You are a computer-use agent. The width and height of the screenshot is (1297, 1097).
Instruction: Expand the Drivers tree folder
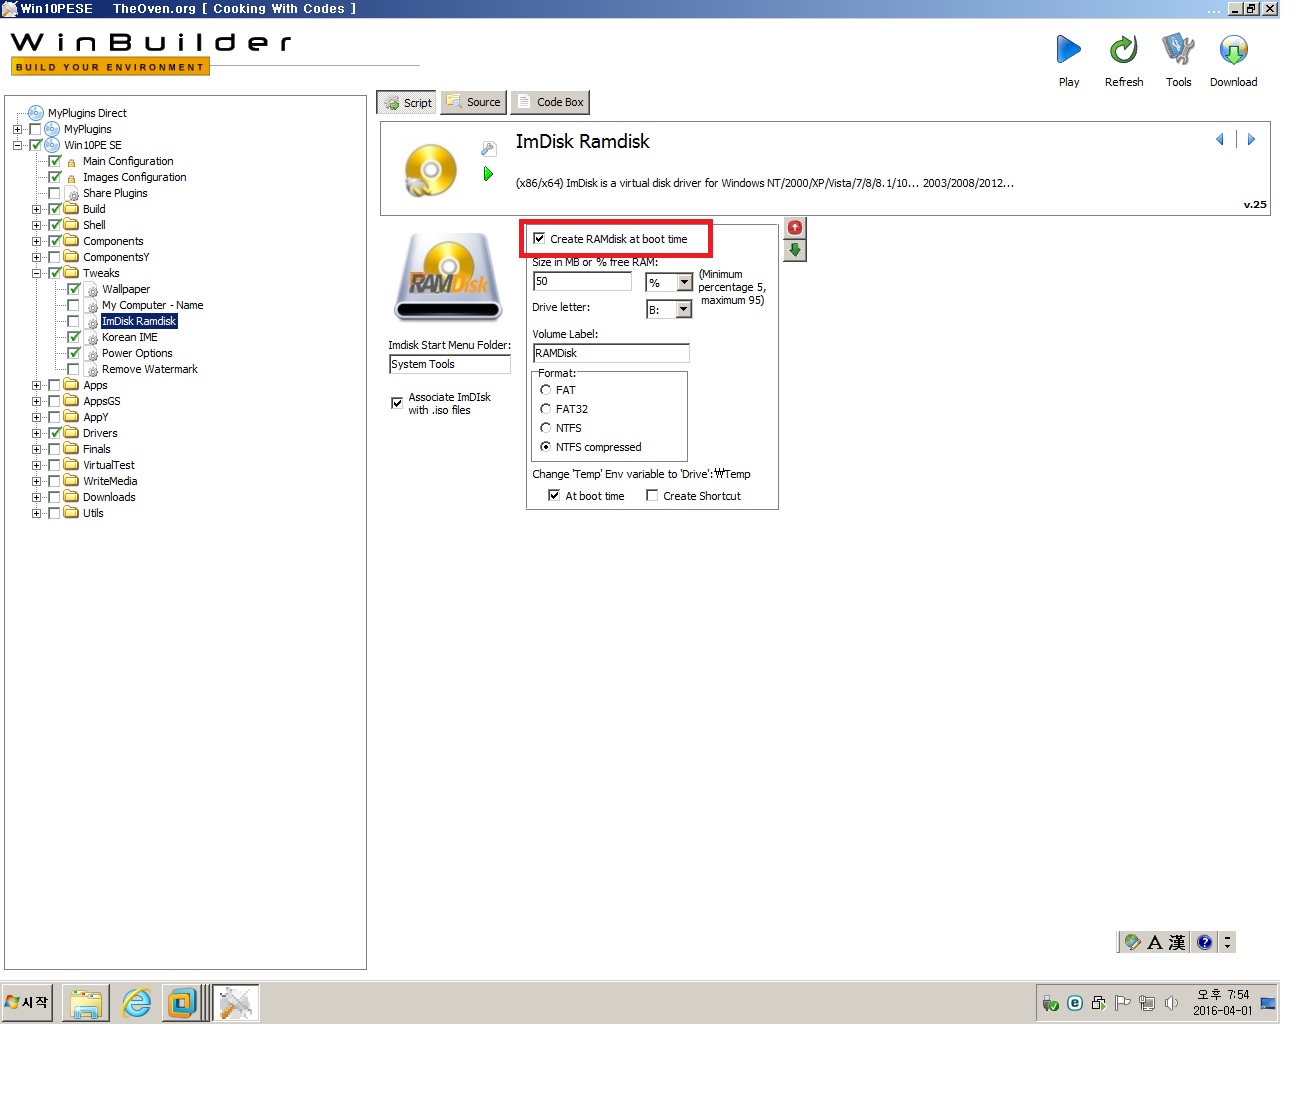pos(37,433)
